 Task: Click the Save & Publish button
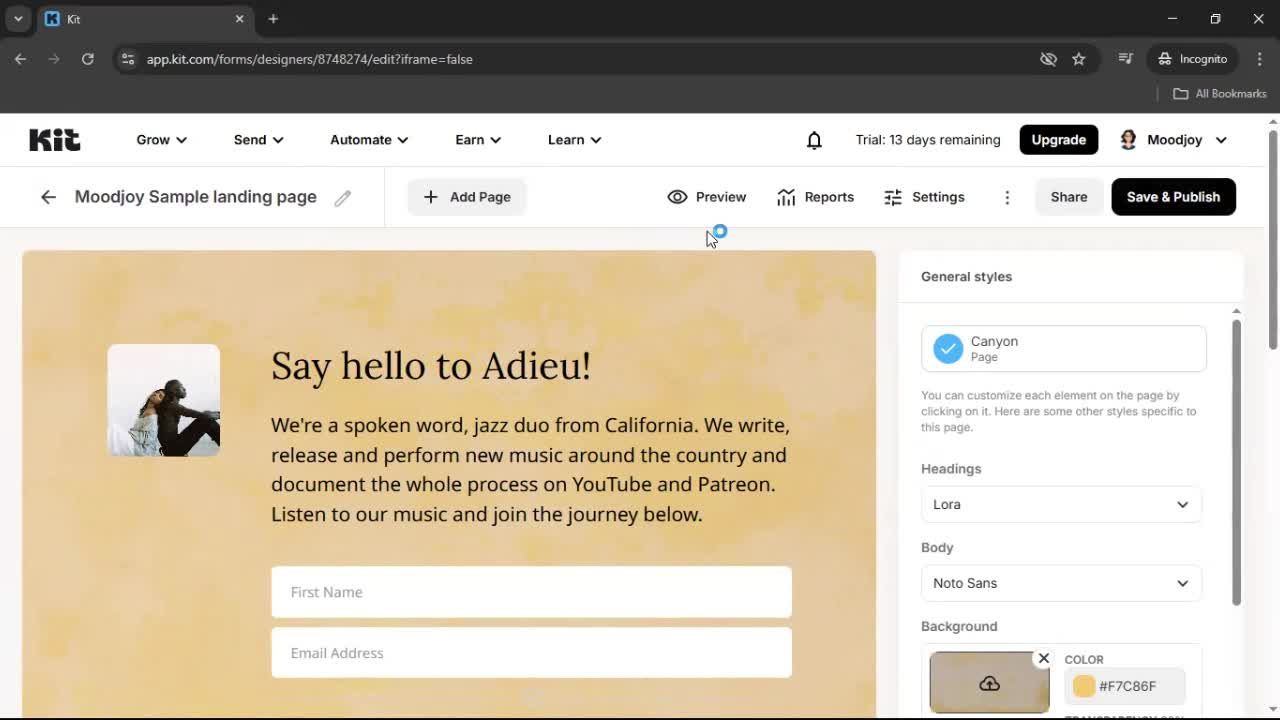tap(1173, 197)
